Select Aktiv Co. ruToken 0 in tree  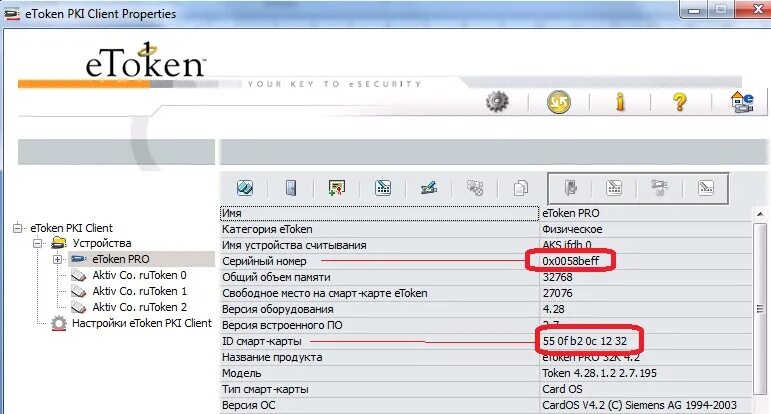(x=139, y=275)
